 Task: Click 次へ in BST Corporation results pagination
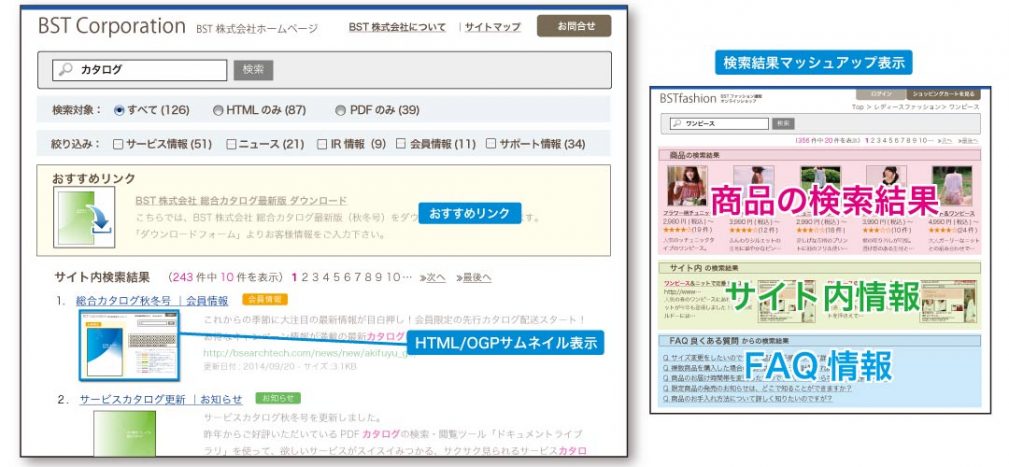436,278
